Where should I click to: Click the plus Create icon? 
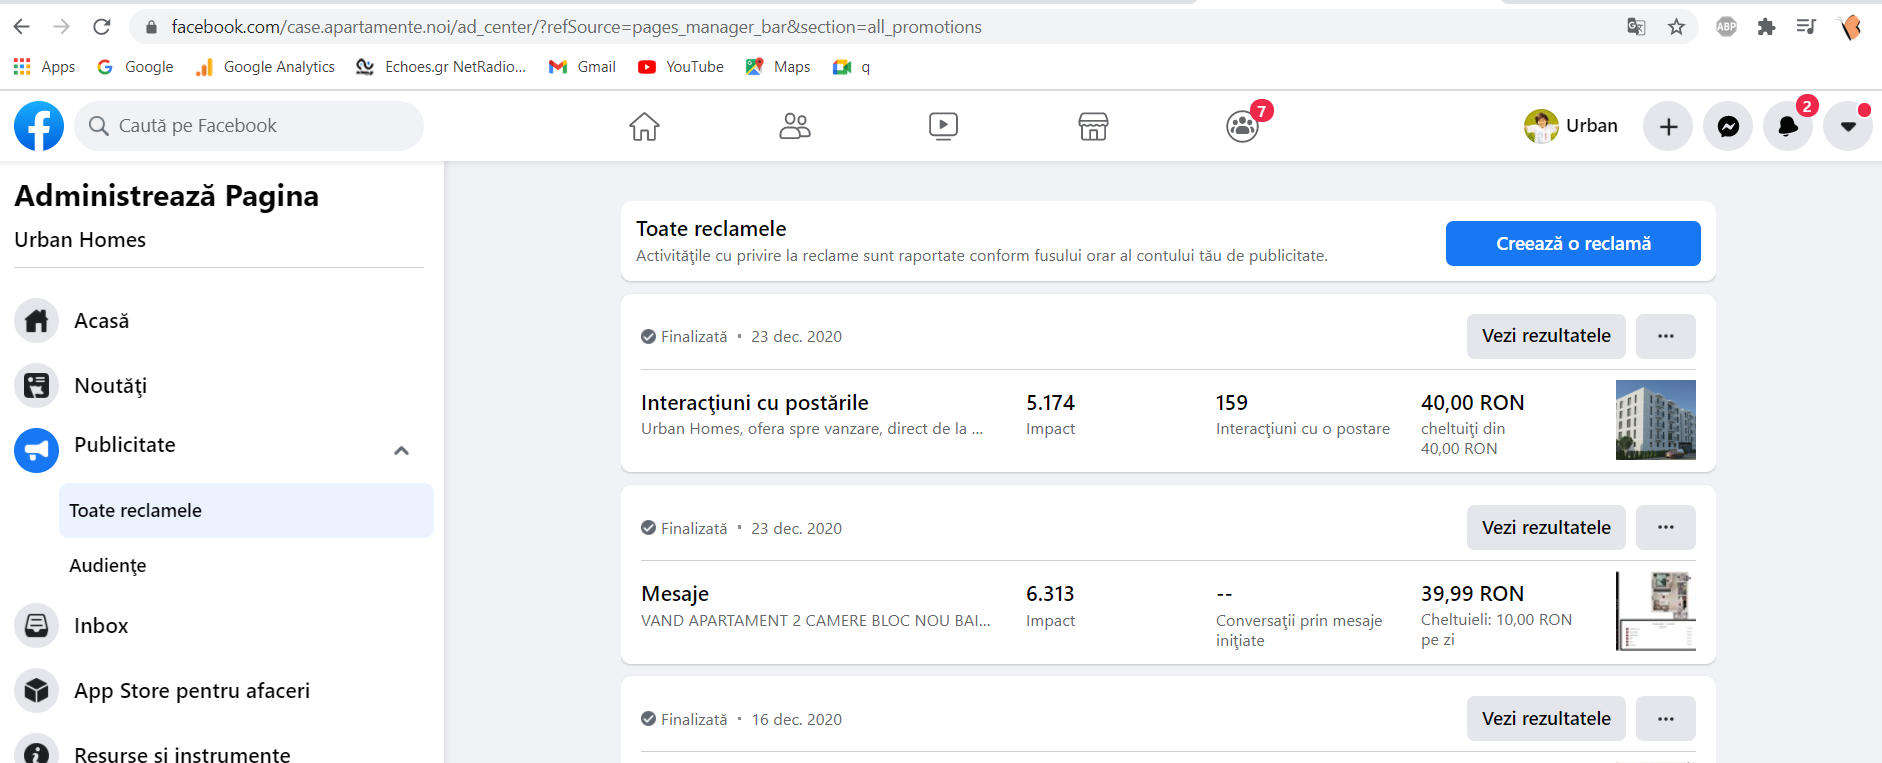[x=1668, y=126]
